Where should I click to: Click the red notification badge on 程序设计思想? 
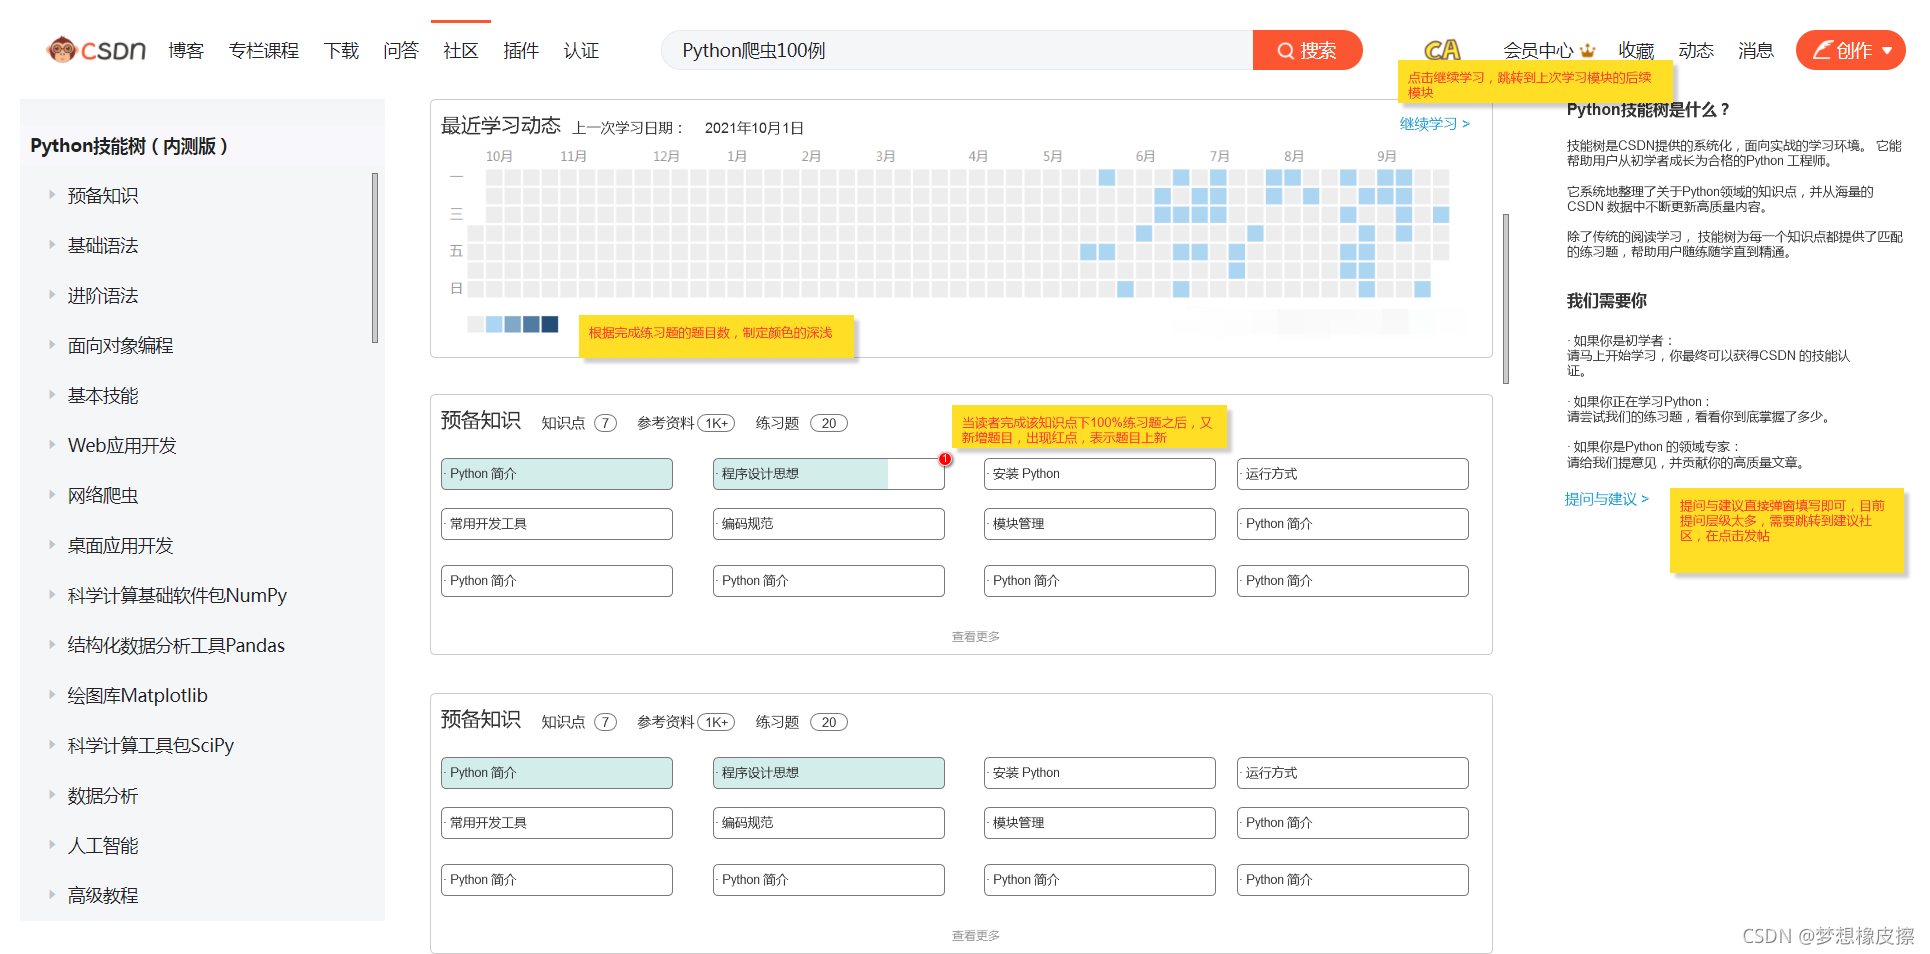tap(944, 459)
